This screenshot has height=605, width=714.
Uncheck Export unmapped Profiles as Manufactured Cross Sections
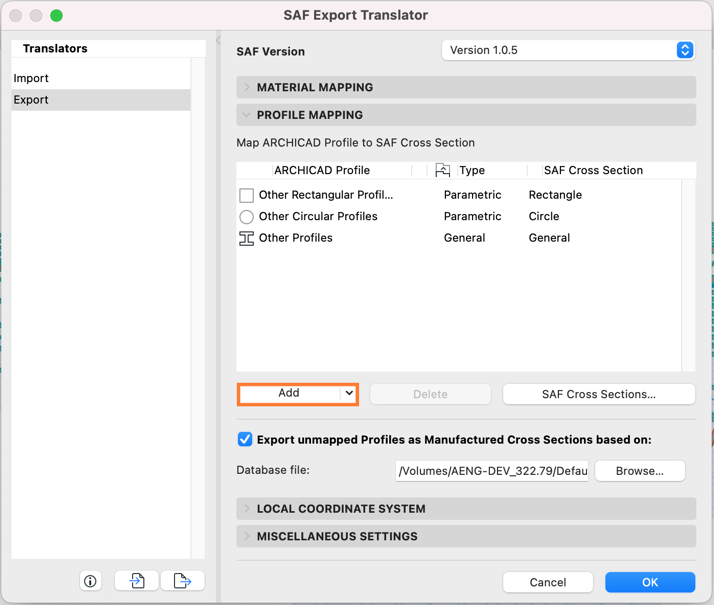245,439
